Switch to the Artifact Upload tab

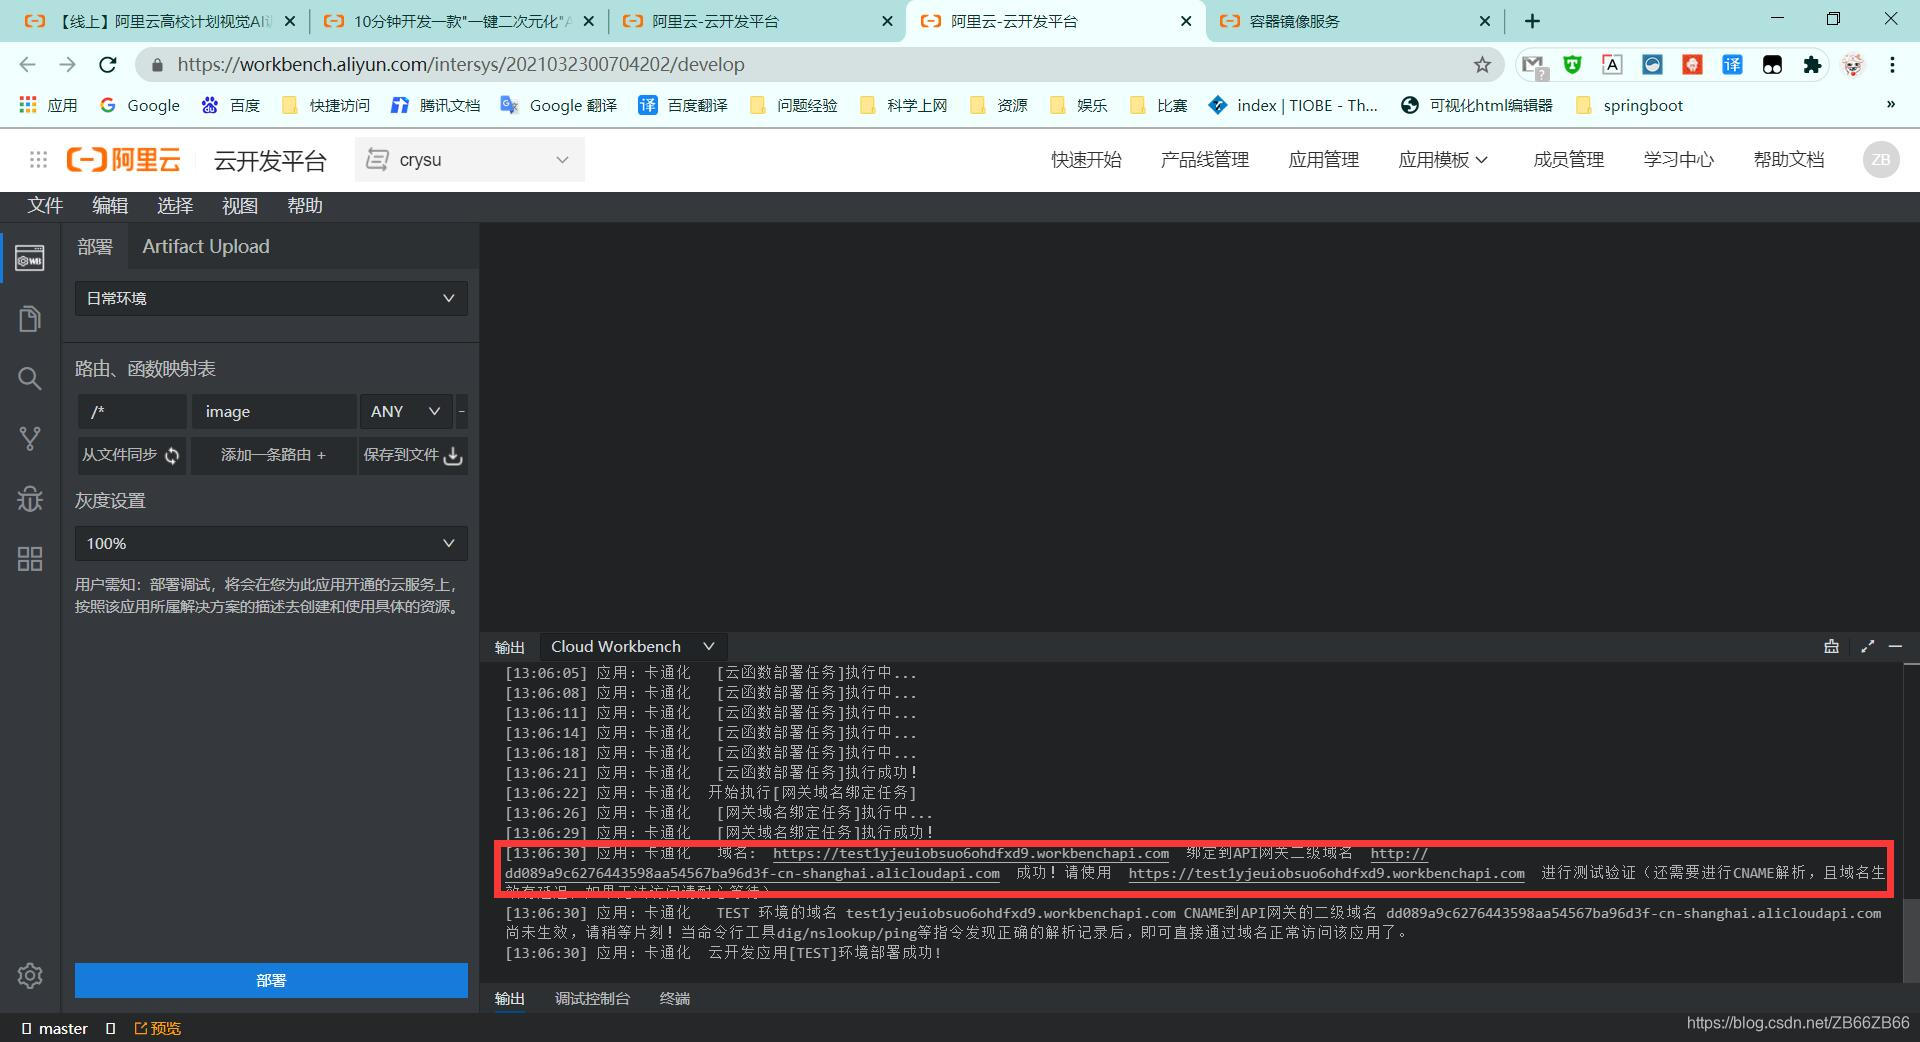pyautogui.click(x=206, y=246)
